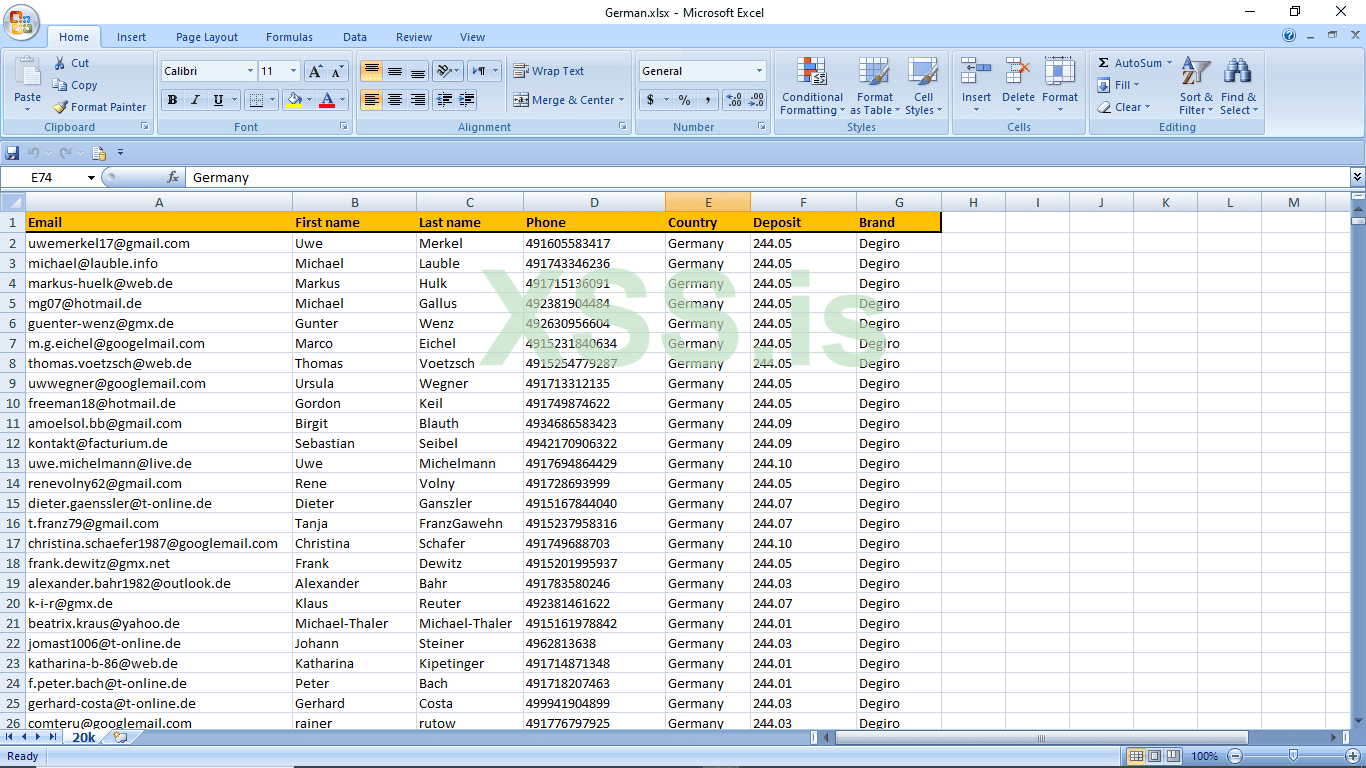Open Conditional Formatting
Viewport: 1366px width, 768px height.
(x=812, y=87)
